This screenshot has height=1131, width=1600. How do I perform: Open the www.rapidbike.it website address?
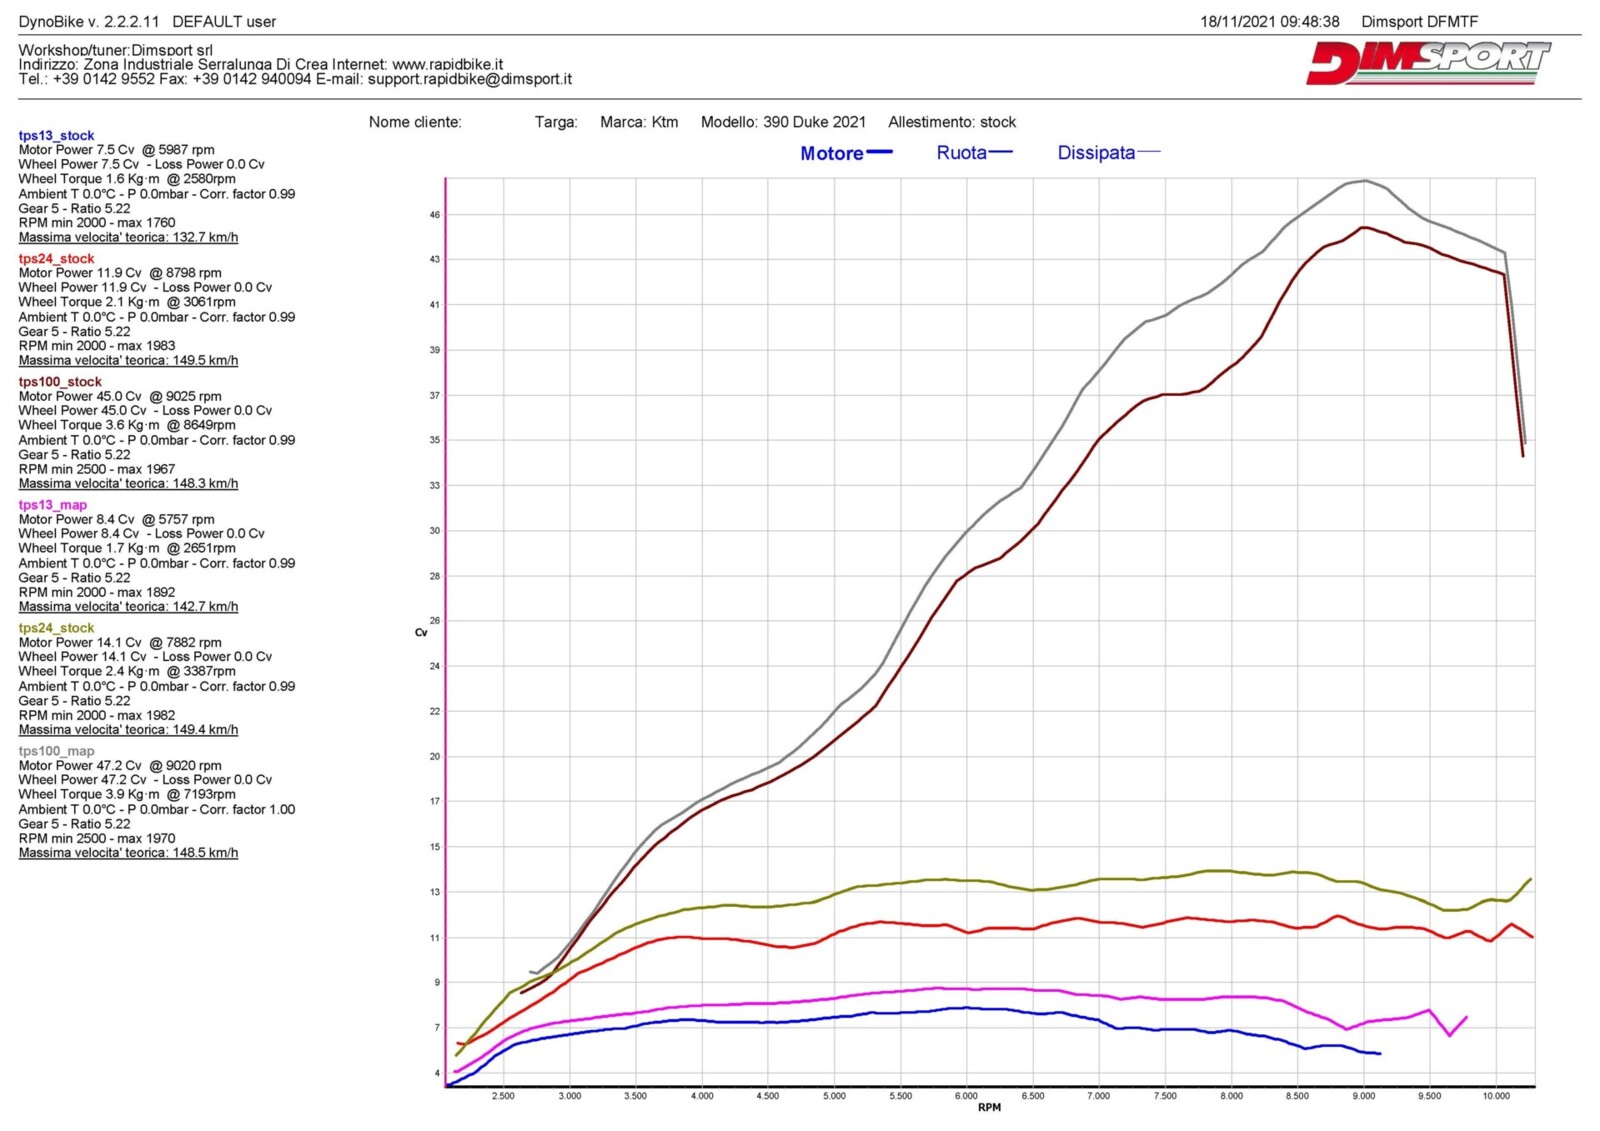tap(447, 64)
